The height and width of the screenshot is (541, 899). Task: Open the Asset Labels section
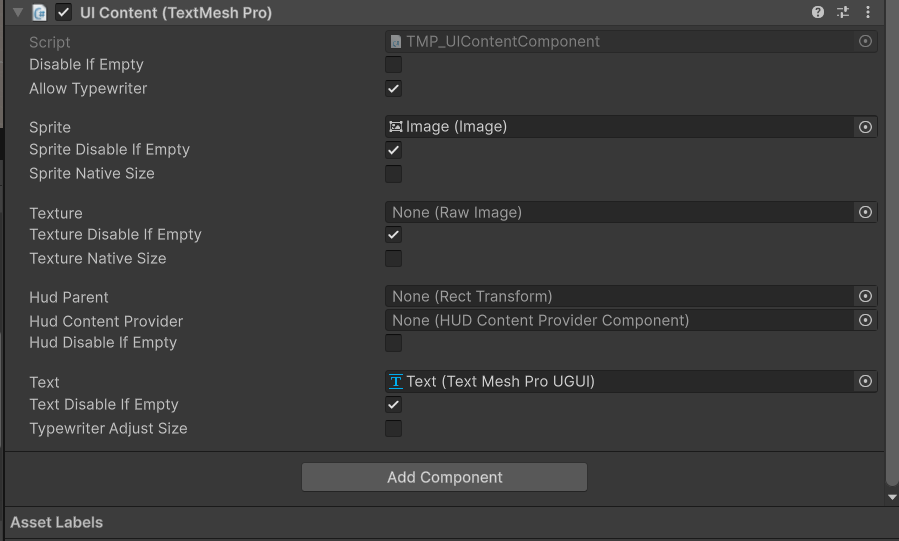click(x=57, y=522)
